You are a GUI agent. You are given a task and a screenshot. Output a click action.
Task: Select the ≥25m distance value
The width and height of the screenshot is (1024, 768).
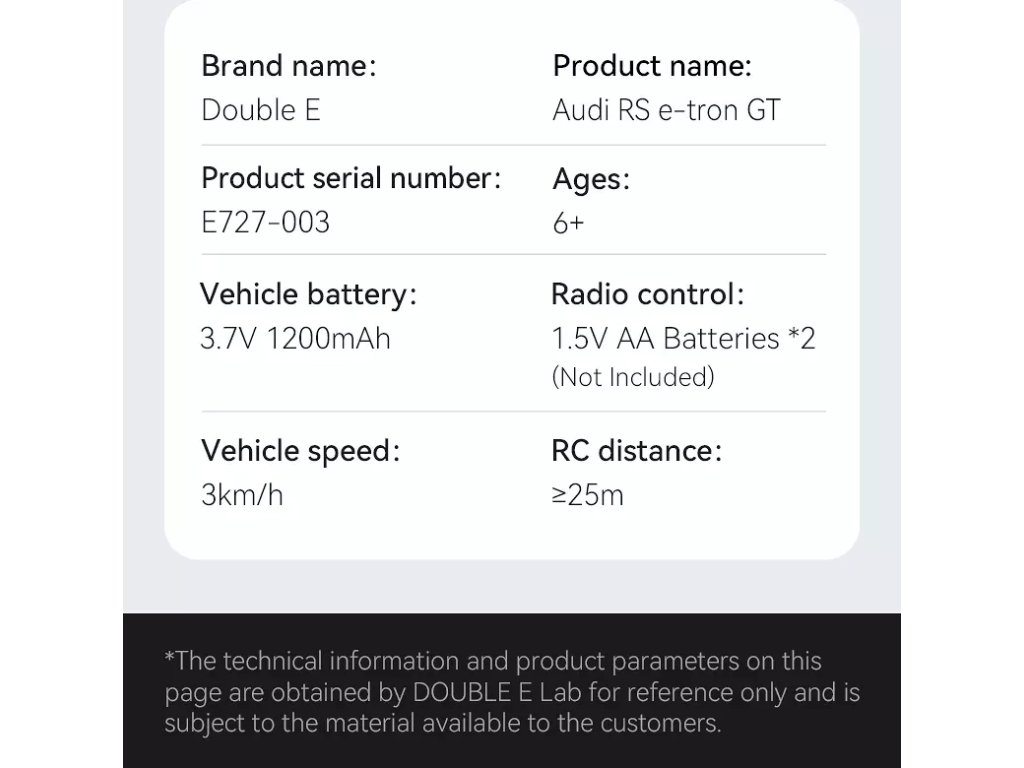[587, 494]
